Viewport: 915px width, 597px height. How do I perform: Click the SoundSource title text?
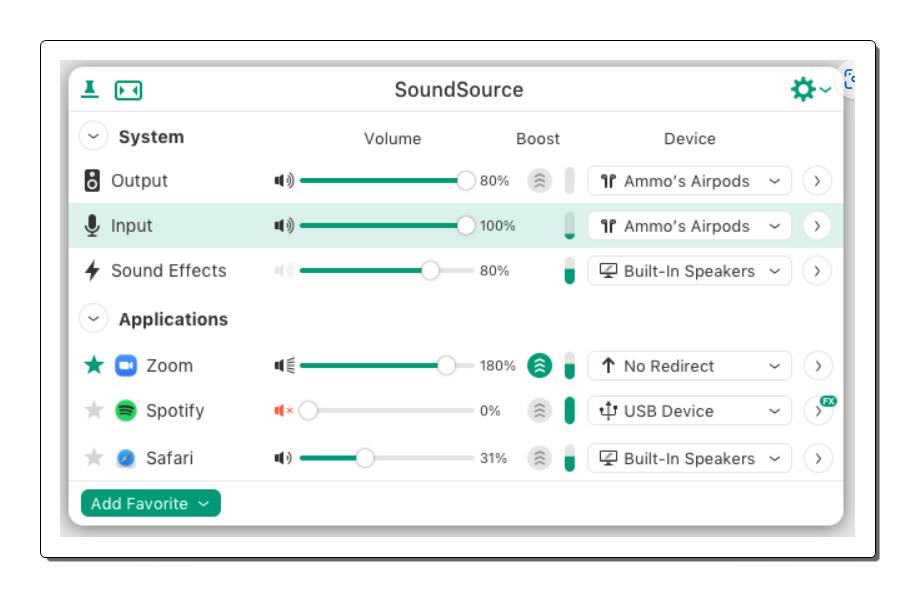coord(459,89)
